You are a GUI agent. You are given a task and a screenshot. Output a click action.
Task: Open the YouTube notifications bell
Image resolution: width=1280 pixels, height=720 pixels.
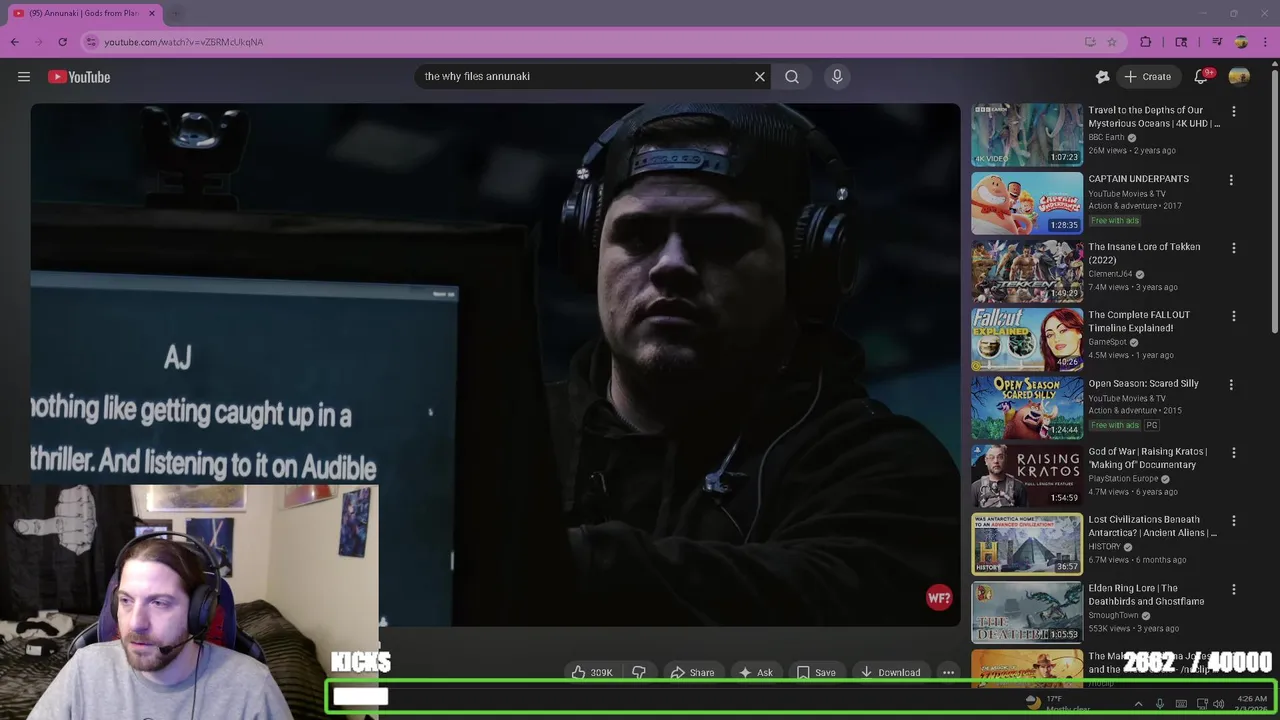(1201, 76)
